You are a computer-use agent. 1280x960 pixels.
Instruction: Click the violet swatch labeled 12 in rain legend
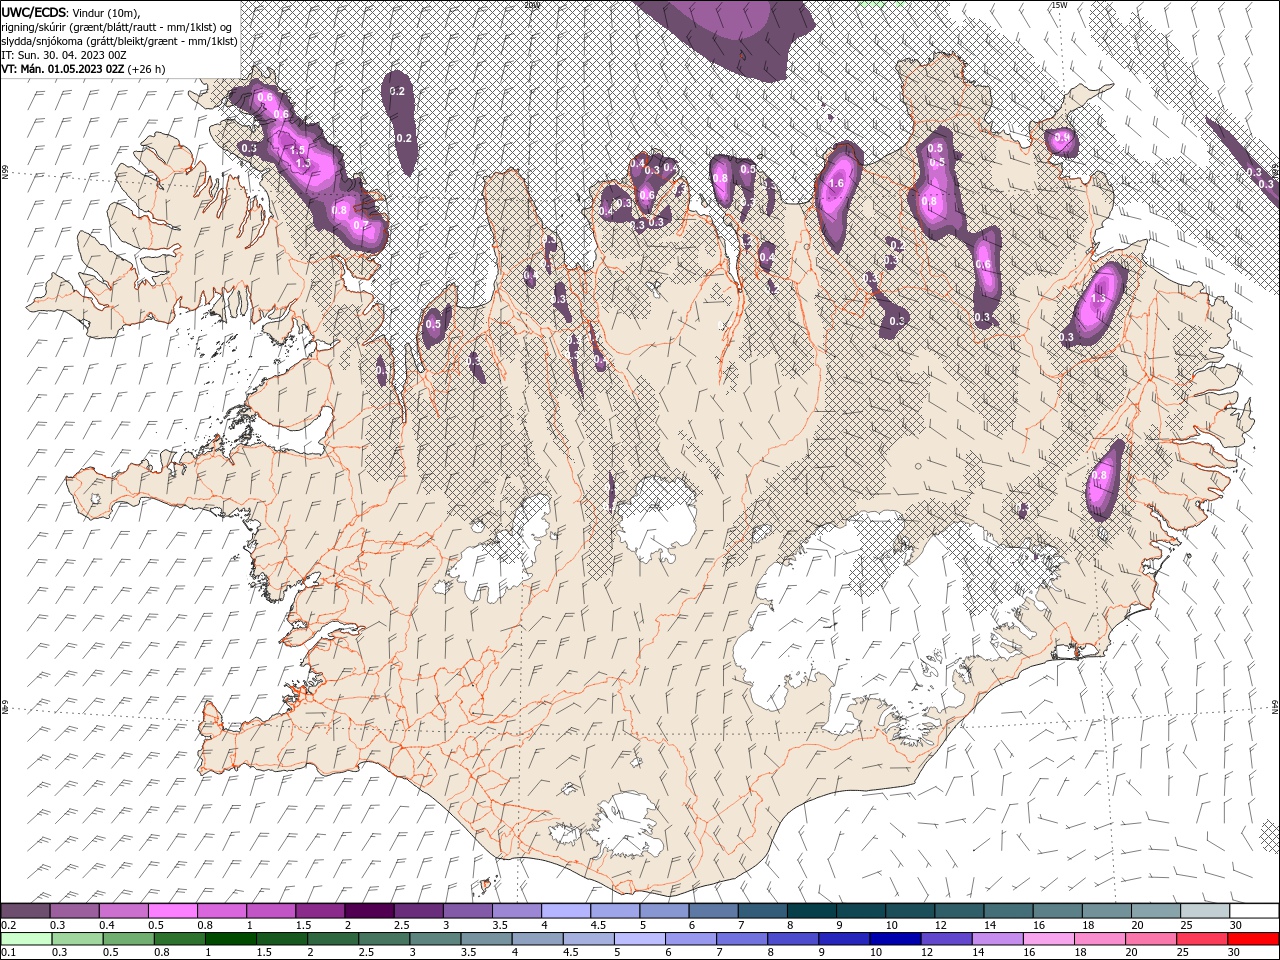[x=947, y=939]
